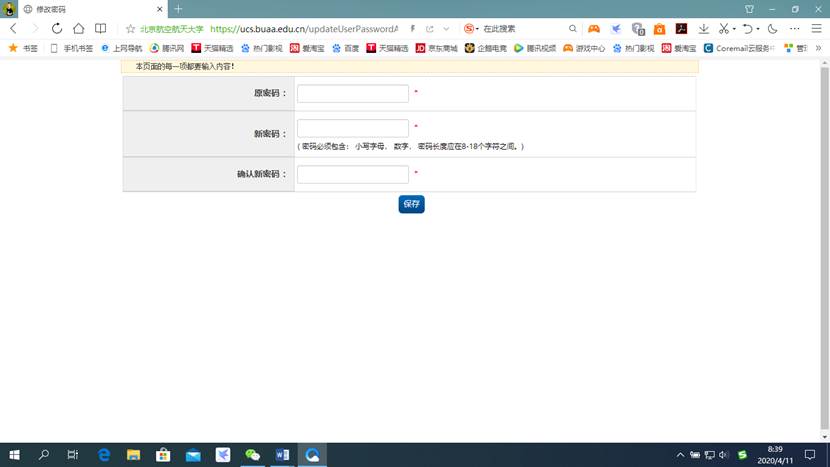The height and width of the screenshot is (467, 830).
Task: Open WeChat from the taskbar
Action: coord(253,455)
